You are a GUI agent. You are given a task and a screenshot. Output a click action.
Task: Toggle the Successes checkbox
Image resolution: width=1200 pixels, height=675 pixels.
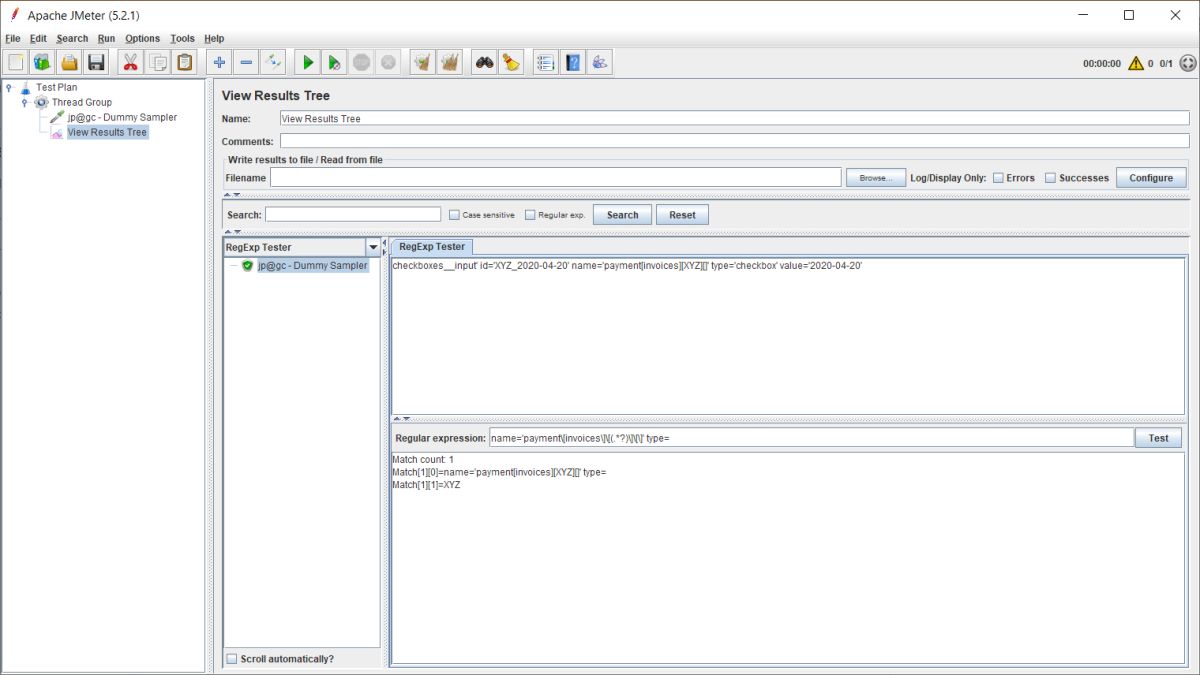click(1050, 178)
